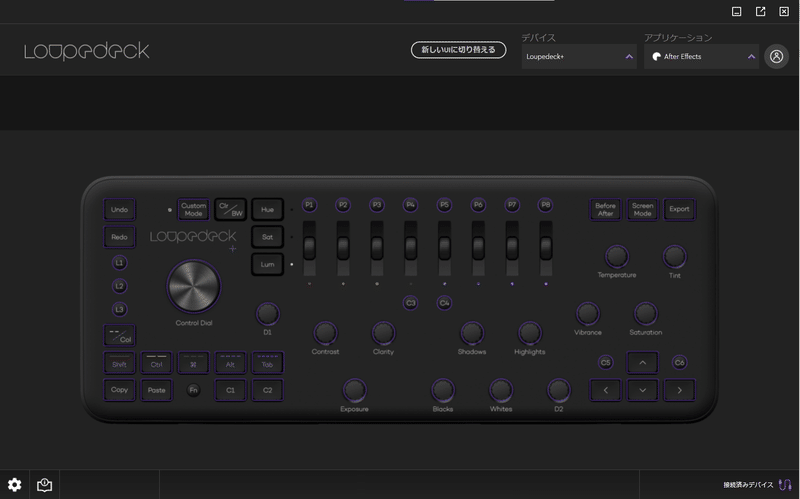Click the Tab key
Screen dimensions: 800x499
point(267,363)
